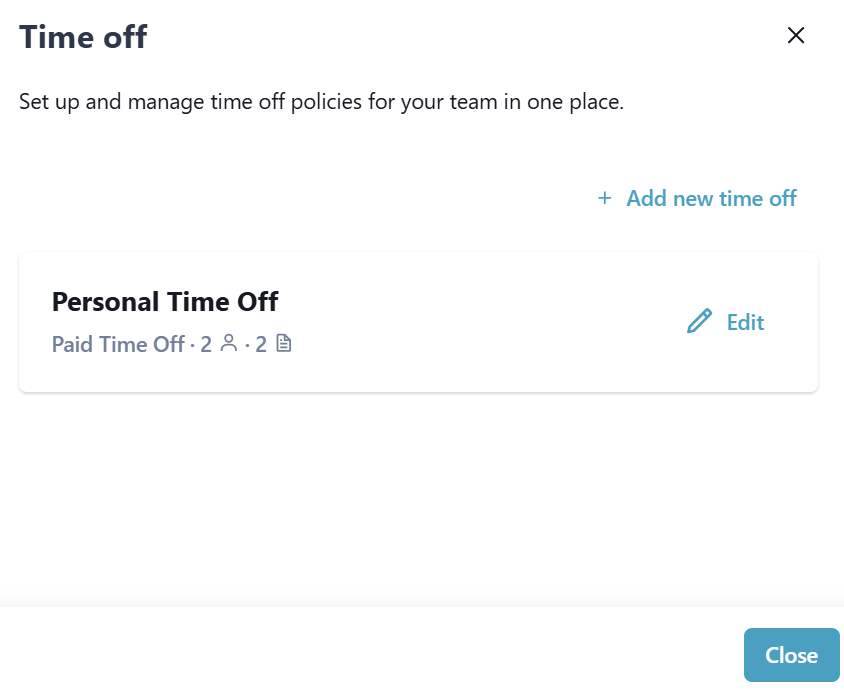Click the person icon in the policy details
The image size is (844, 690).
coord(229,344)
